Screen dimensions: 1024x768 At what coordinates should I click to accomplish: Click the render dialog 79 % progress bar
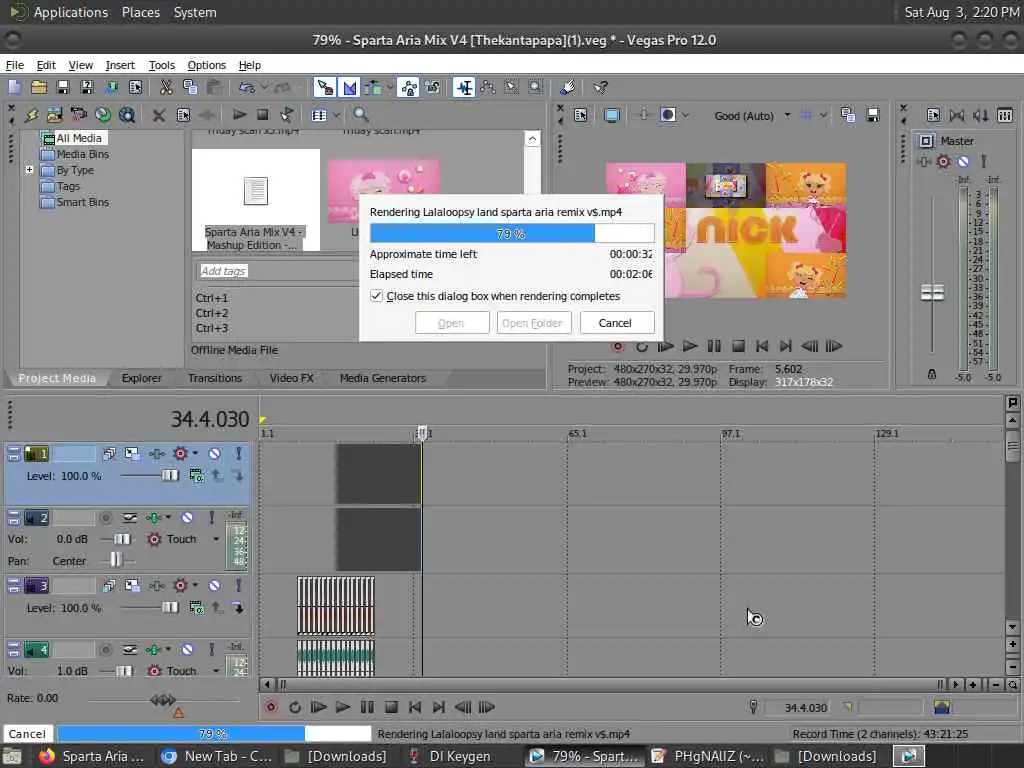[x=512, y=233]
